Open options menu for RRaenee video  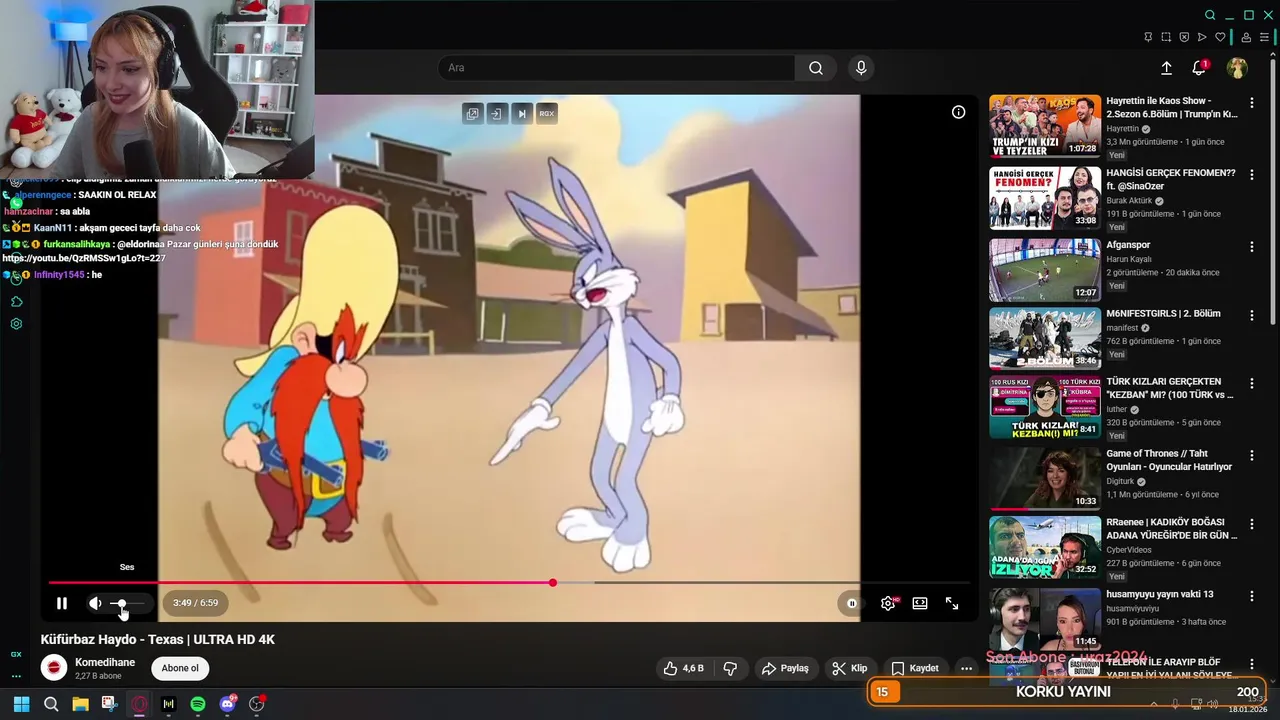click(x=1252, y=524)
